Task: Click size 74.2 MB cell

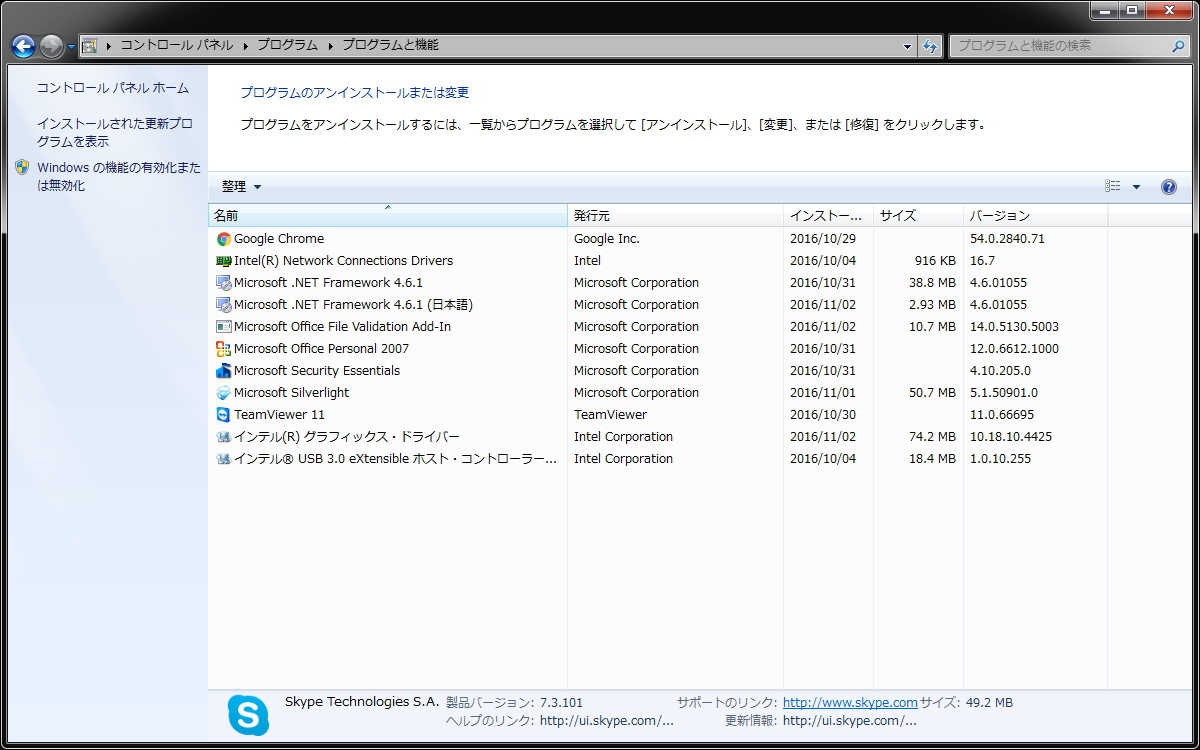Action: (x=932, y=437)
